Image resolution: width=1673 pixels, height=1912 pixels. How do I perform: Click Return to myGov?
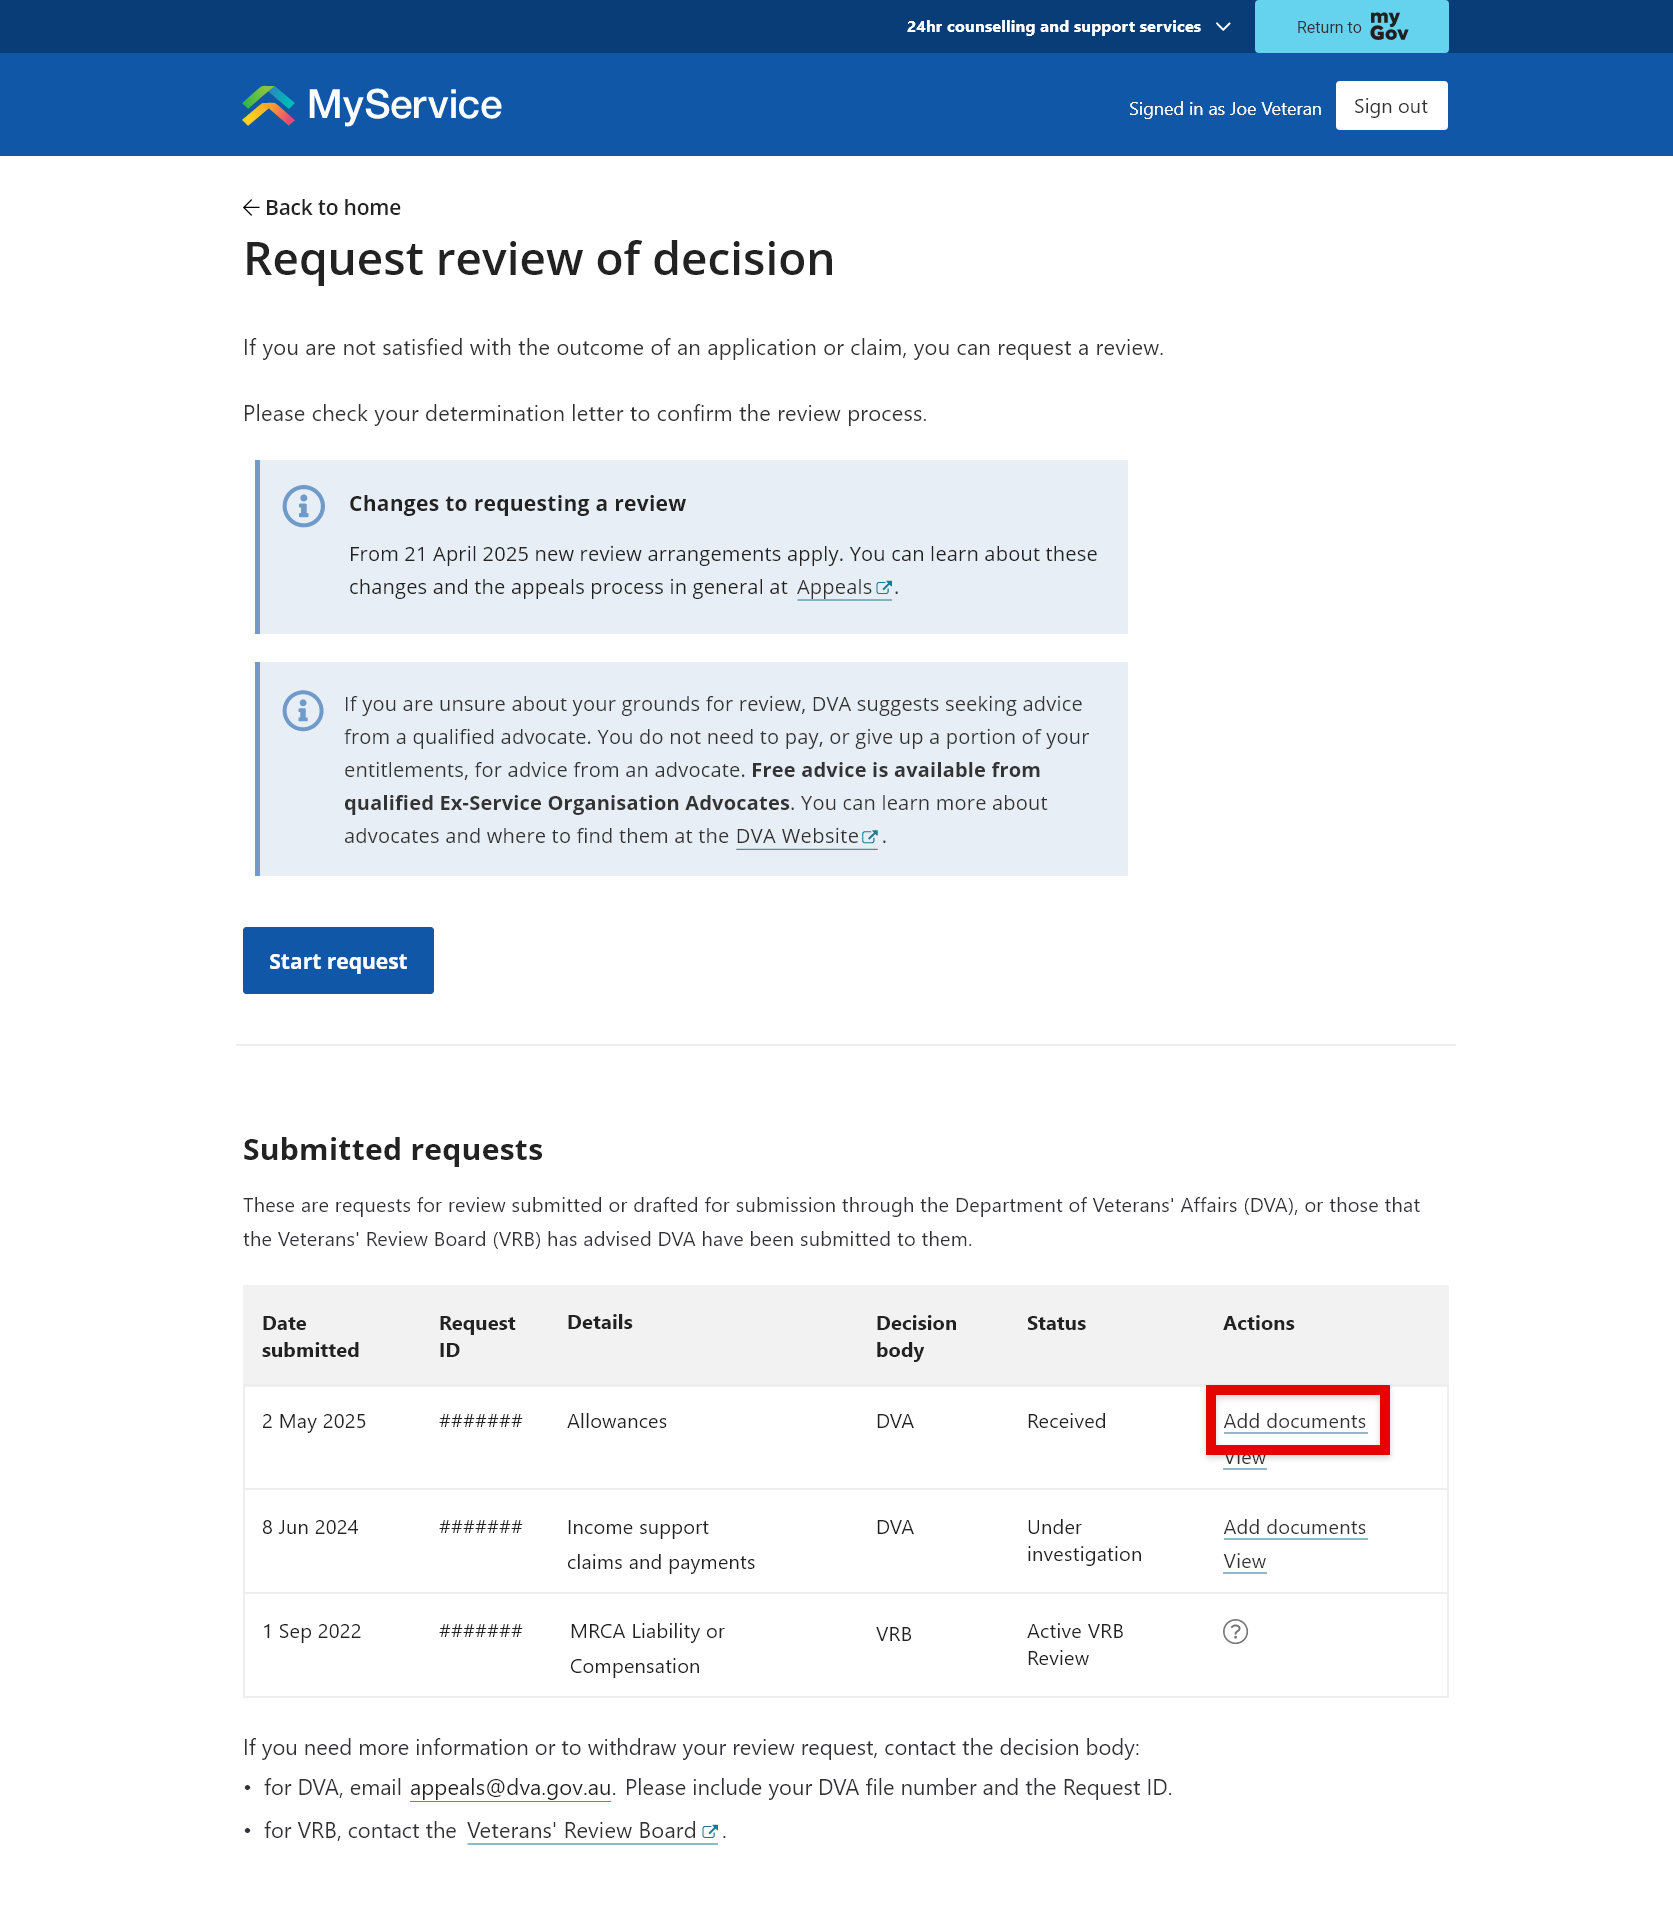[x=1351, y=26]
